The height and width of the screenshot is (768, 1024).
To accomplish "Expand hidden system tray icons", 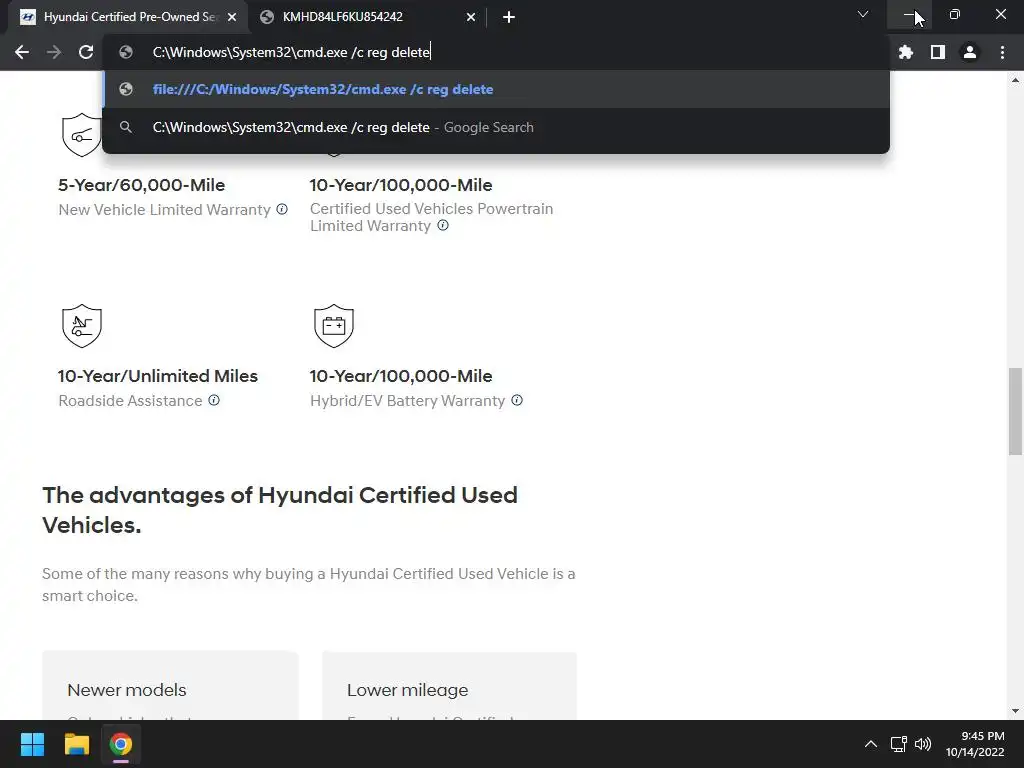I will click(x=870, y=745).
